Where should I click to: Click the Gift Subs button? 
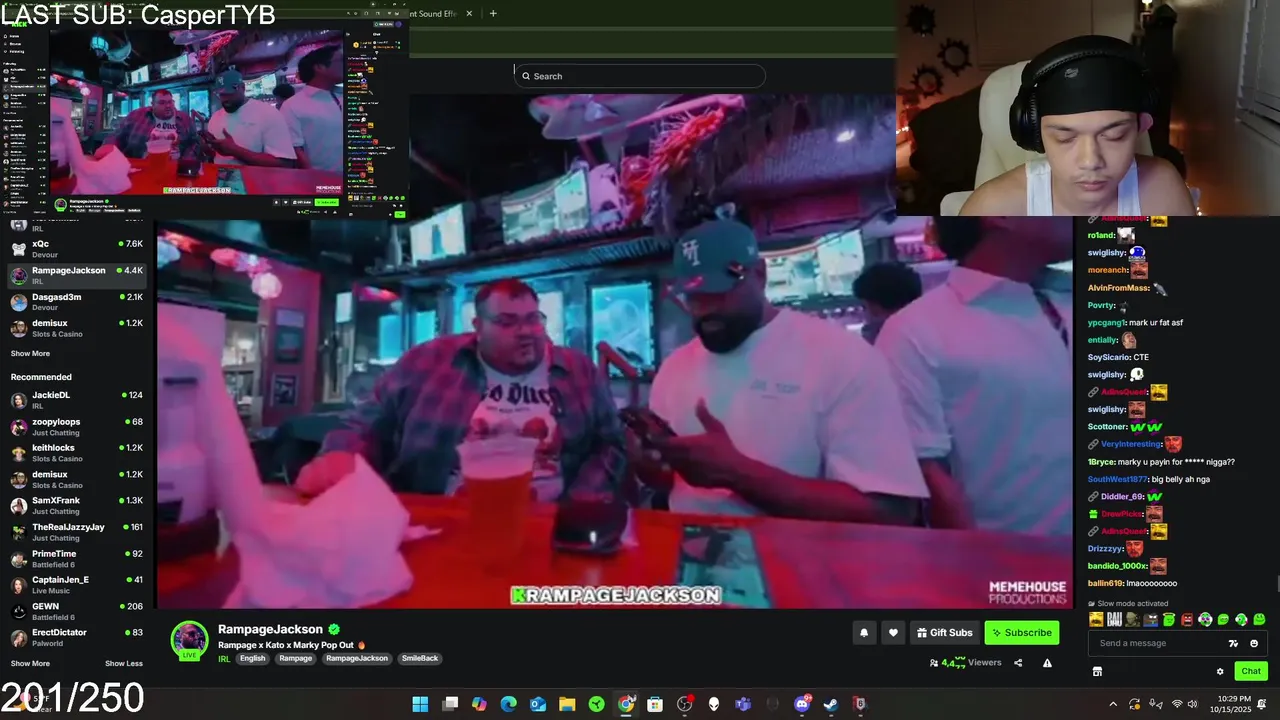[945, 633]
